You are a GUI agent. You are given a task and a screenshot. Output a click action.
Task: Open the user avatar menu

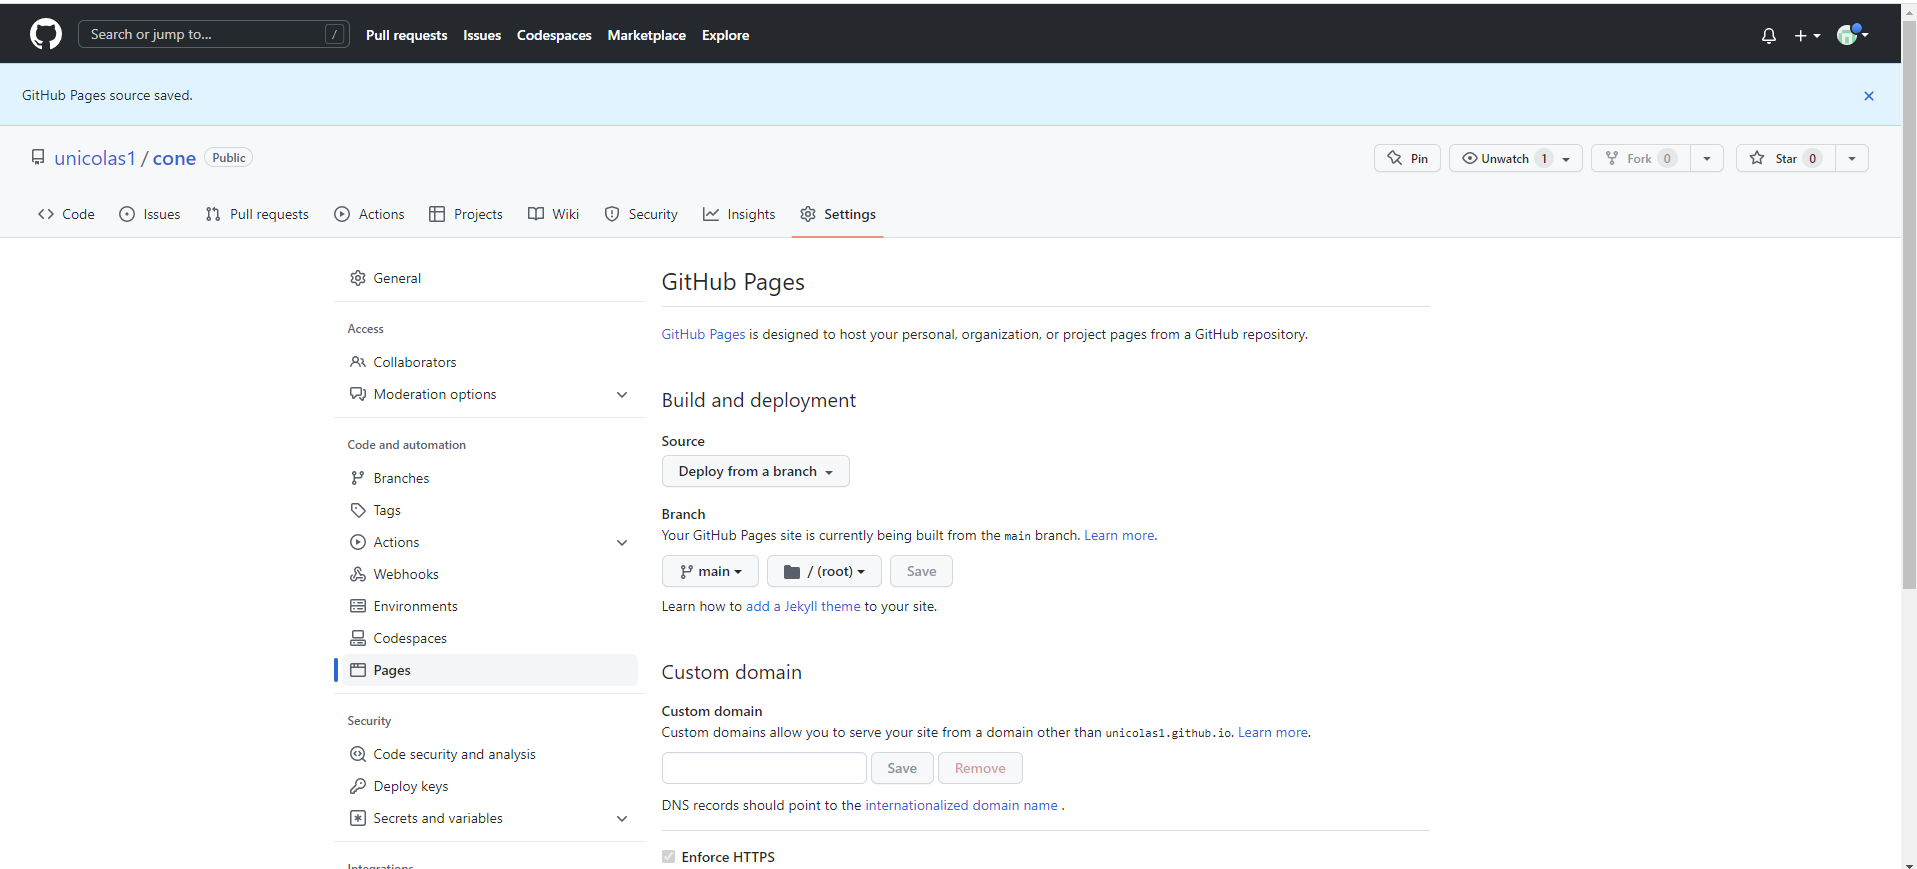1852,35
